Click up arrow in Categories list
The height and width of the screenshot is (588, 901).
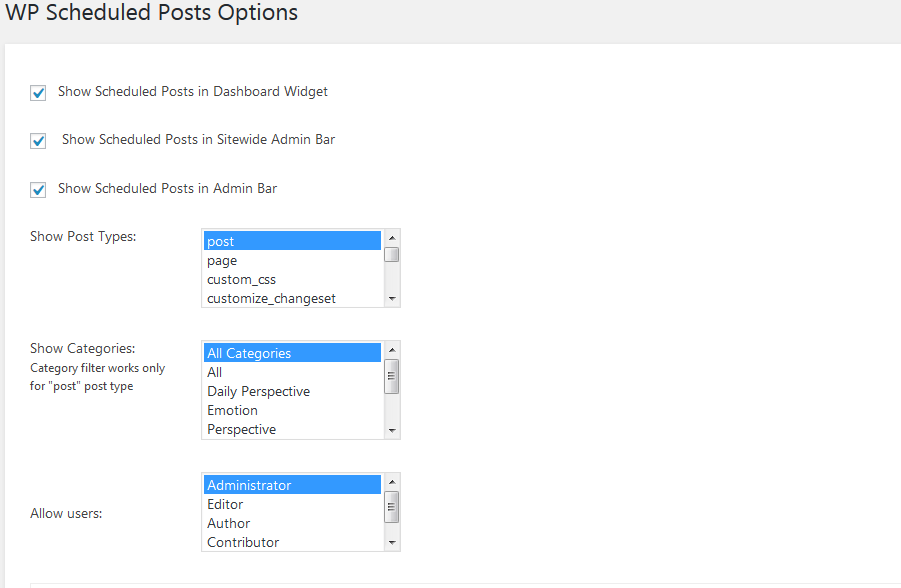392,350
